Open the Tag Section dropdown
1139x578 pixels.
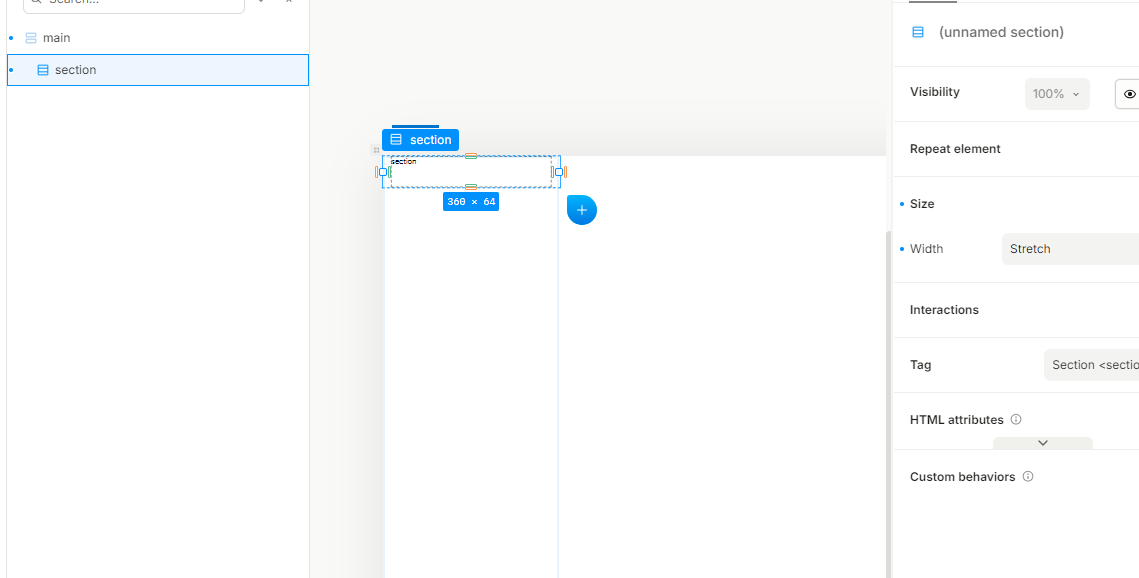(x=1092, y=365)
